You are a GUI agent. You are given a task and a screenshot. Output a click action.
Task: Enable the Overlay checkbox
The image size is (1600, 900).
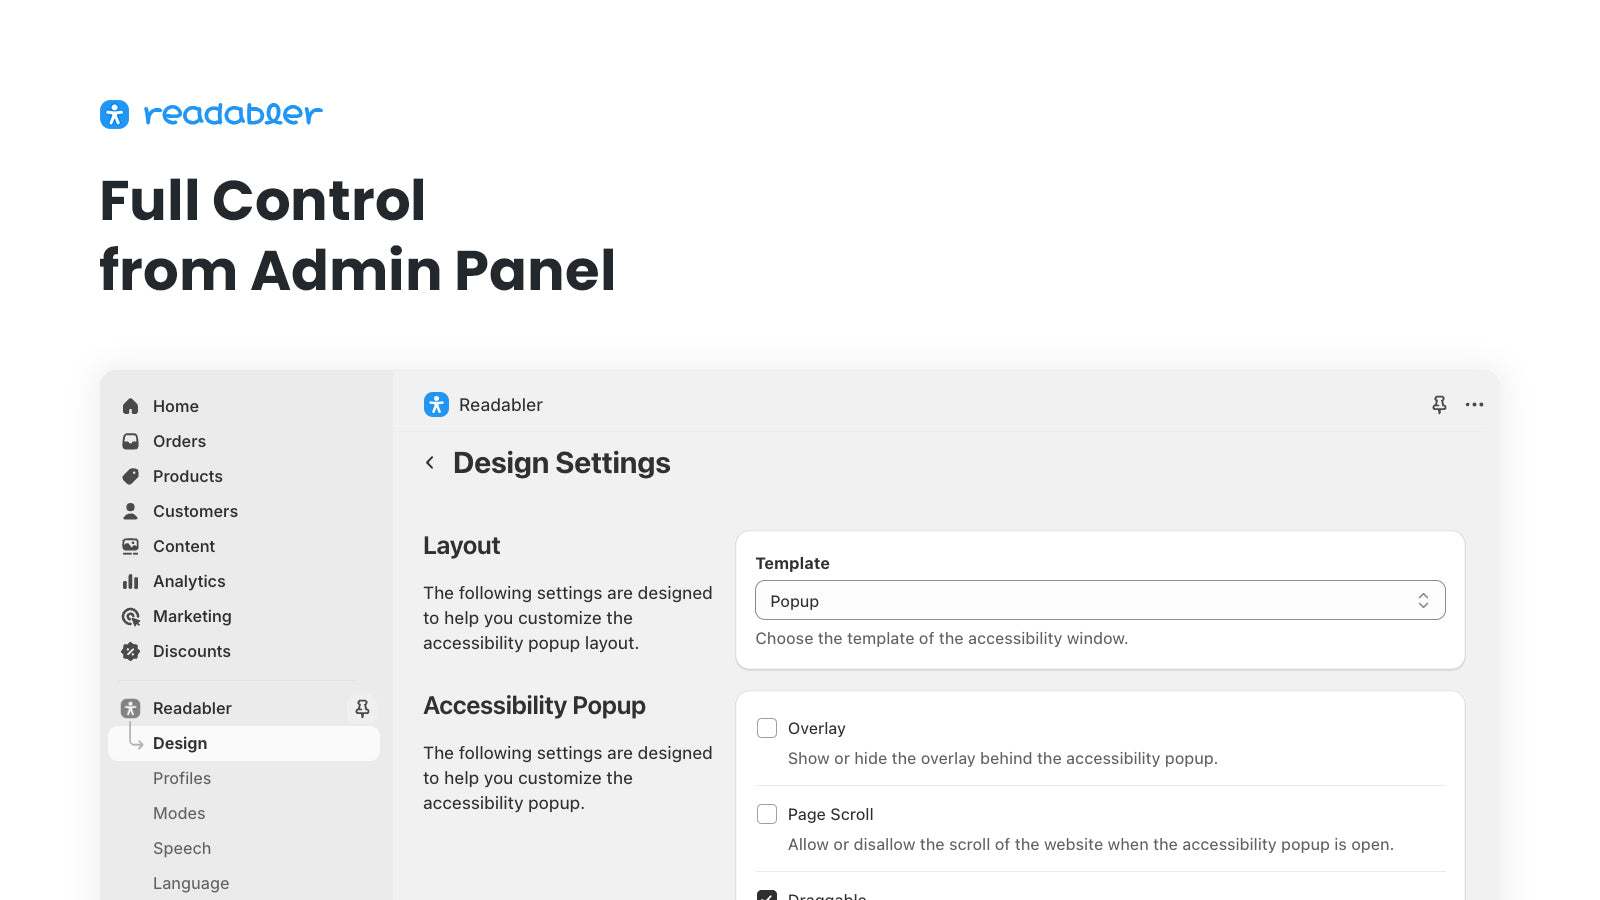(767, 728)
